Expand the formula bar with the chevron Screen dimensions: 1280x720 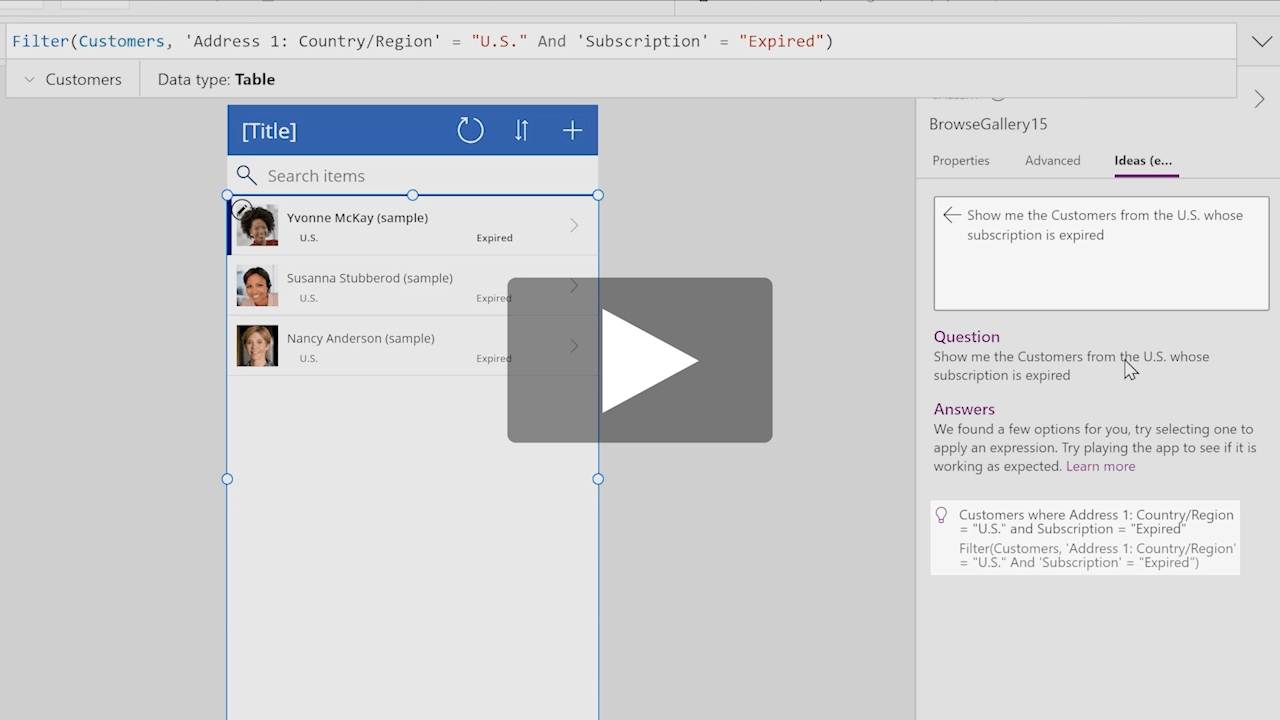point(1260,42)
